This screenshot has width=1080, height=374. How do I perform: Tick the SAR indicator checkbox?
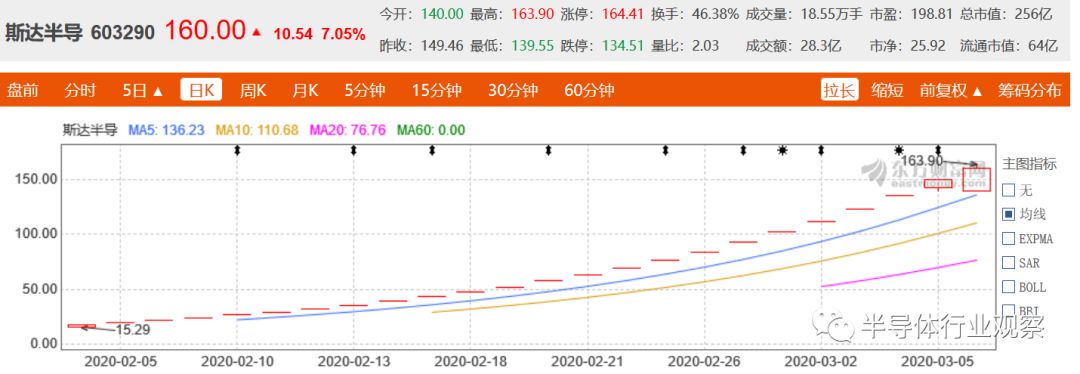click(1008, 262)
